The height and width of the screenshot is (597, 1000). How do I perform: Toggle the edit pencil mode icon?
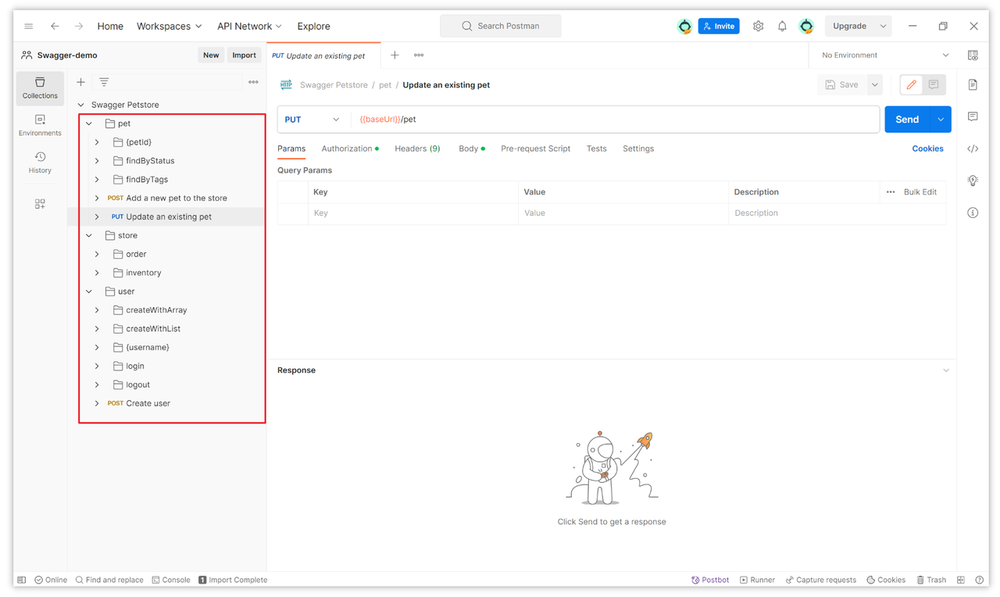[911, 85]
